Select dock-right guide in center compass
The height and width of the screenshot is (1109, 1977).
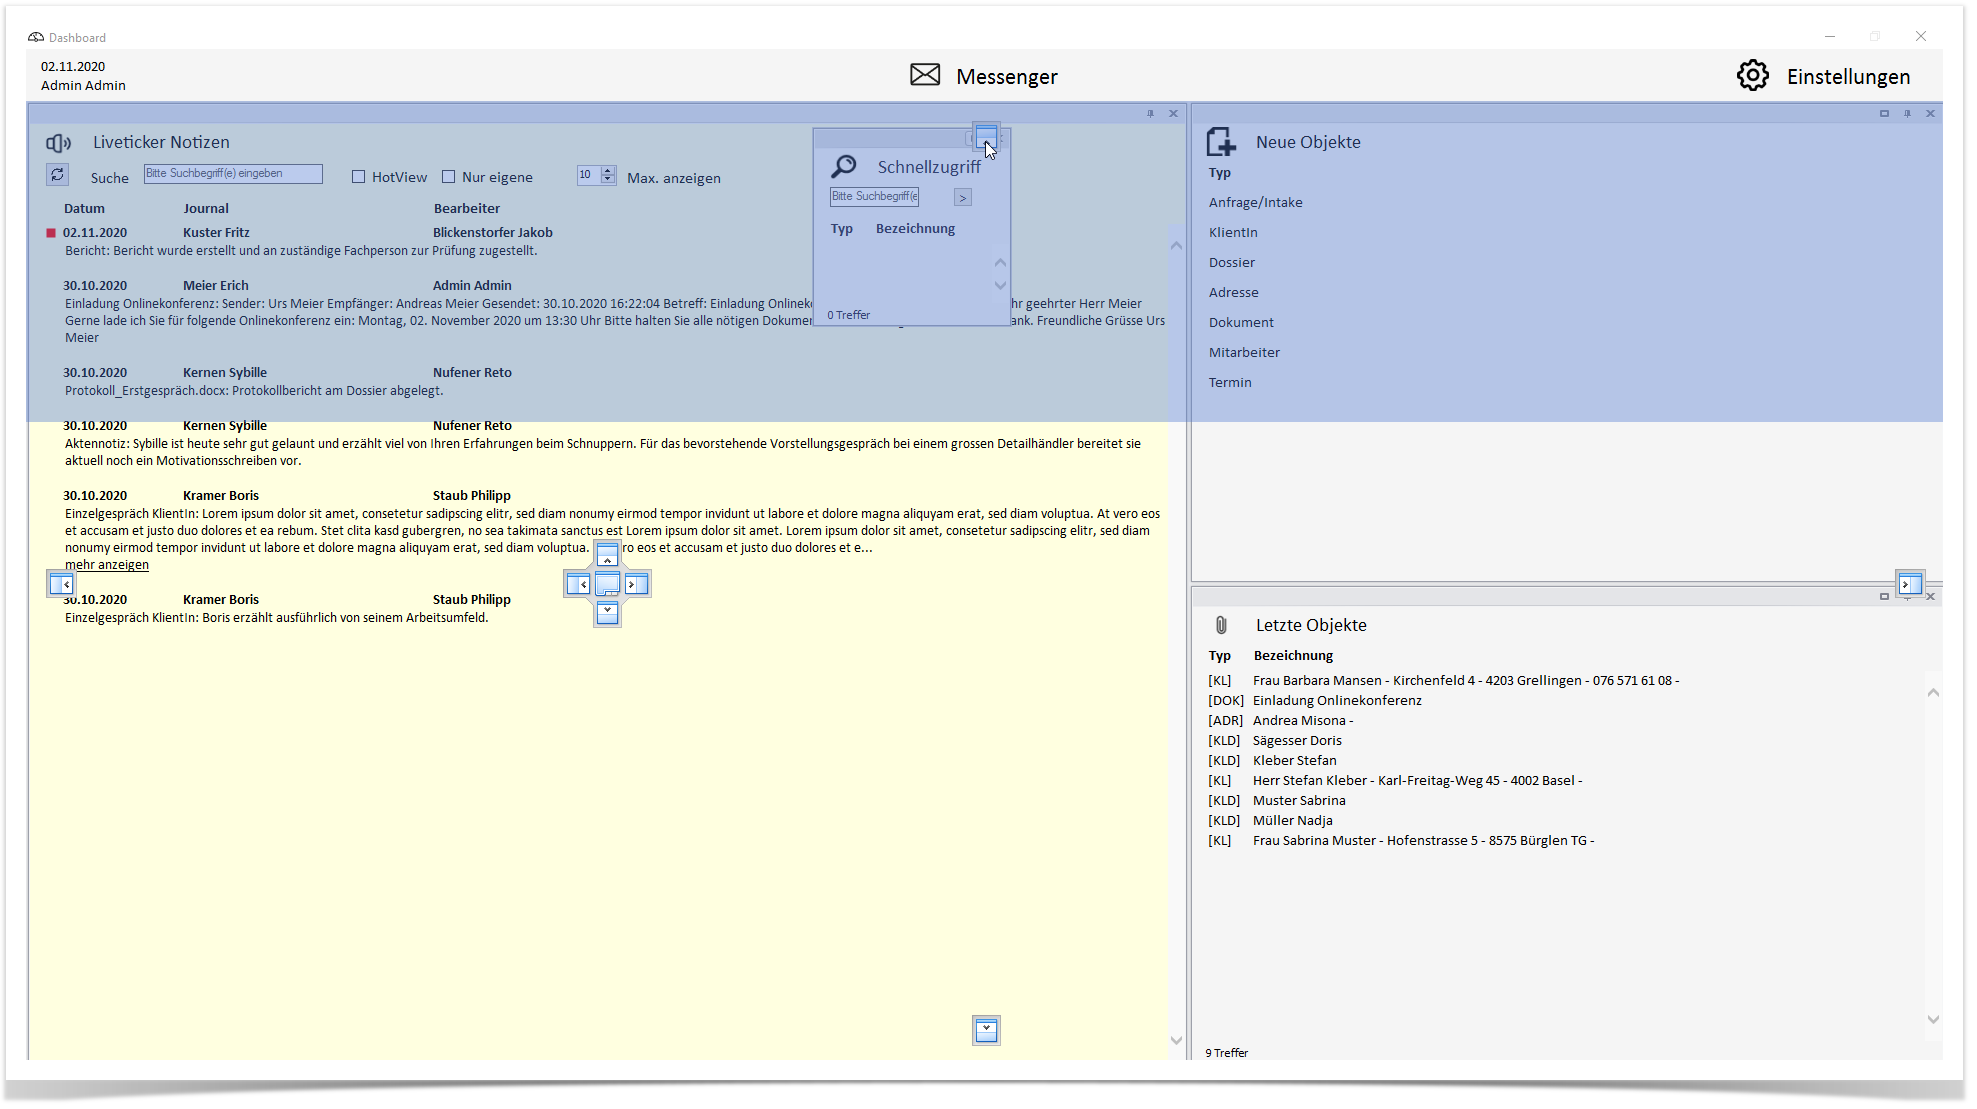click(637, 584)
